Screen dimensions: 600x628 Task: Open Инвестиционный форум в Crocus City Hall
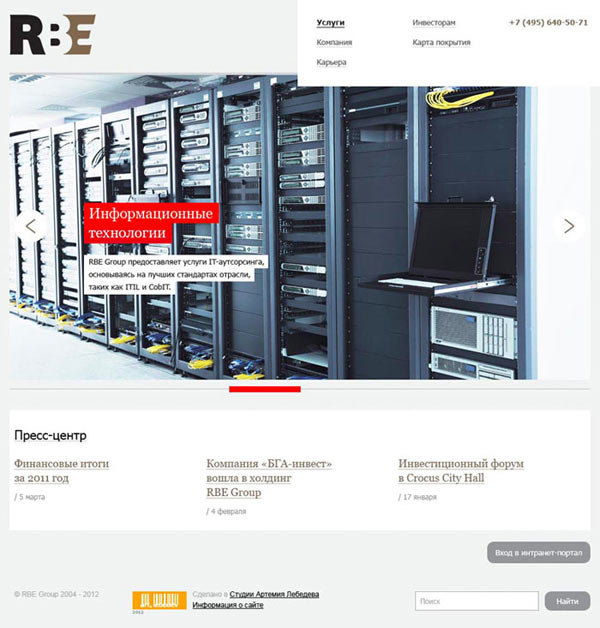[460, 471]
